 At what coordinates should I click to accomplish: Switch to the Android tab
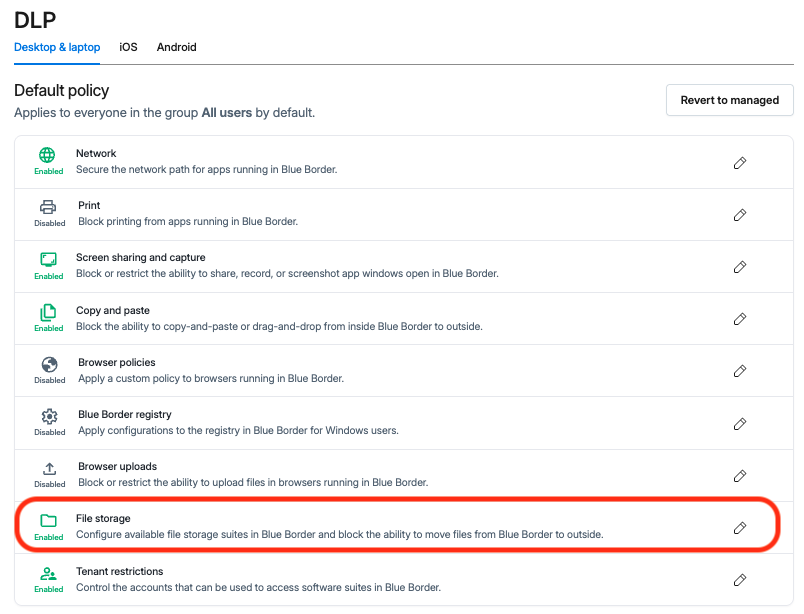(176, 47)
